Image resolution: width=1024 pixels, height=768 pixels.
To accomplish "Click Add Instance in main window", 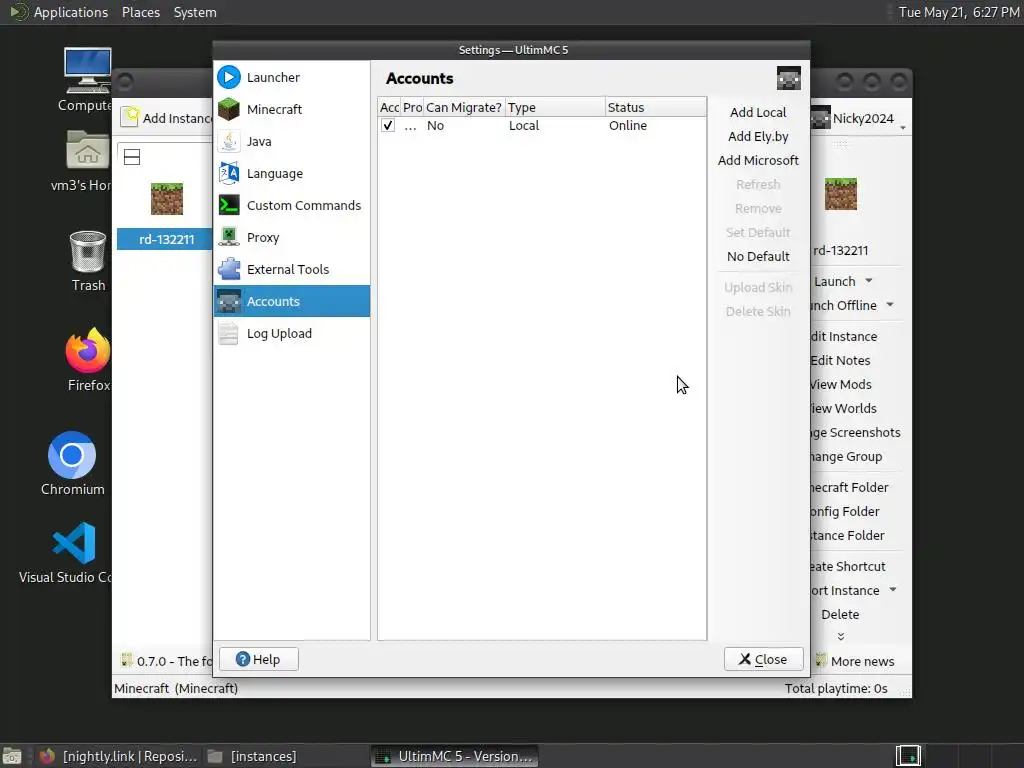I will (x=167, y=118).
